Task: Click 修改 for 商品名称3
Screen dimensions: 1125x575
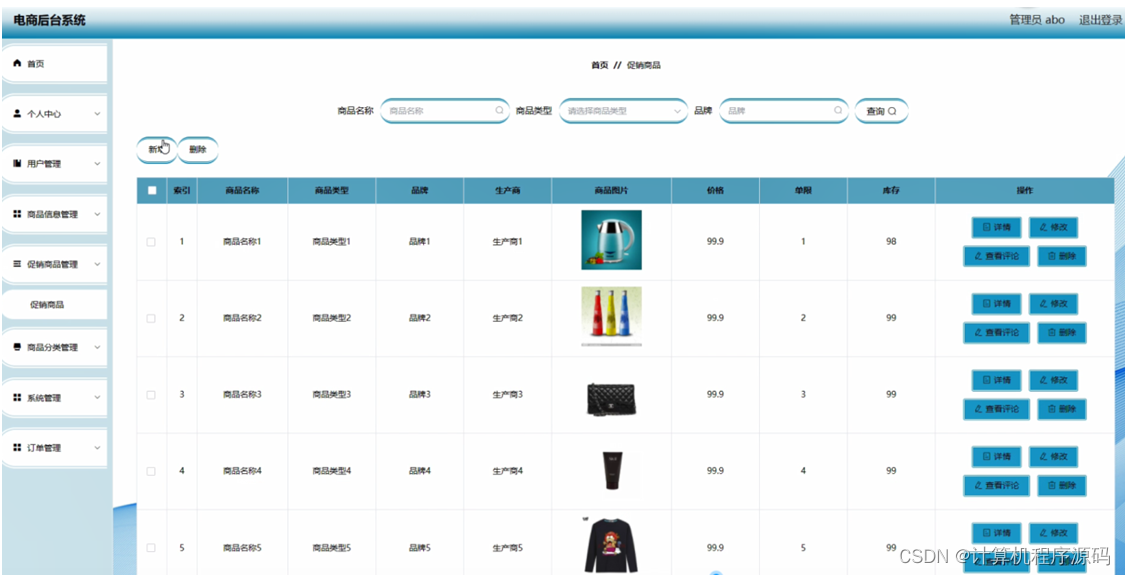Action: [1053, 380]
